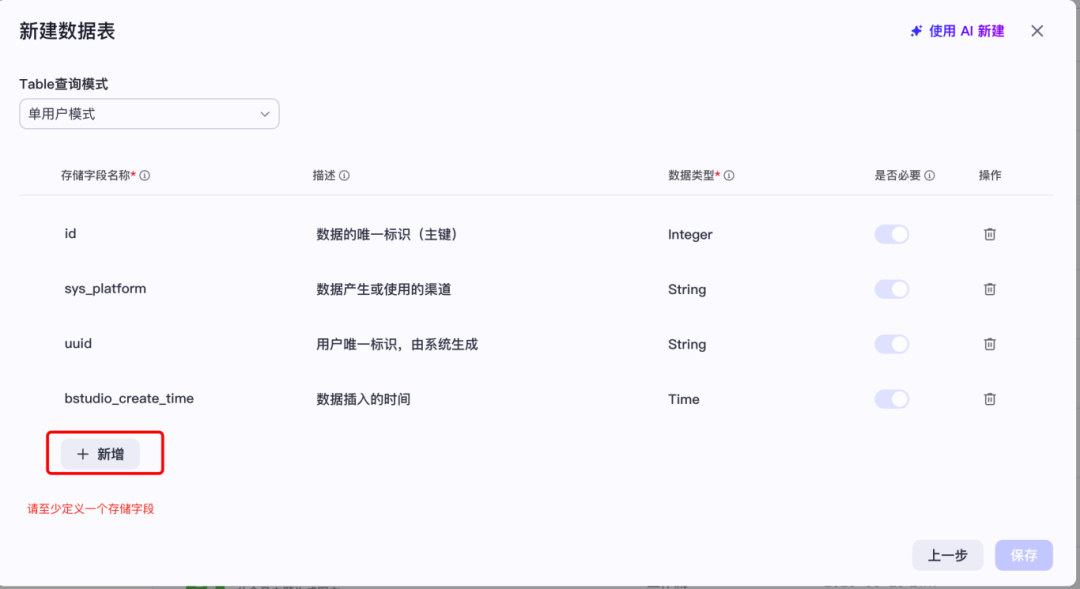The image size is (1080, 589).
Task: Click description 数据产生或使用的渠道
Action: point(384,289)
